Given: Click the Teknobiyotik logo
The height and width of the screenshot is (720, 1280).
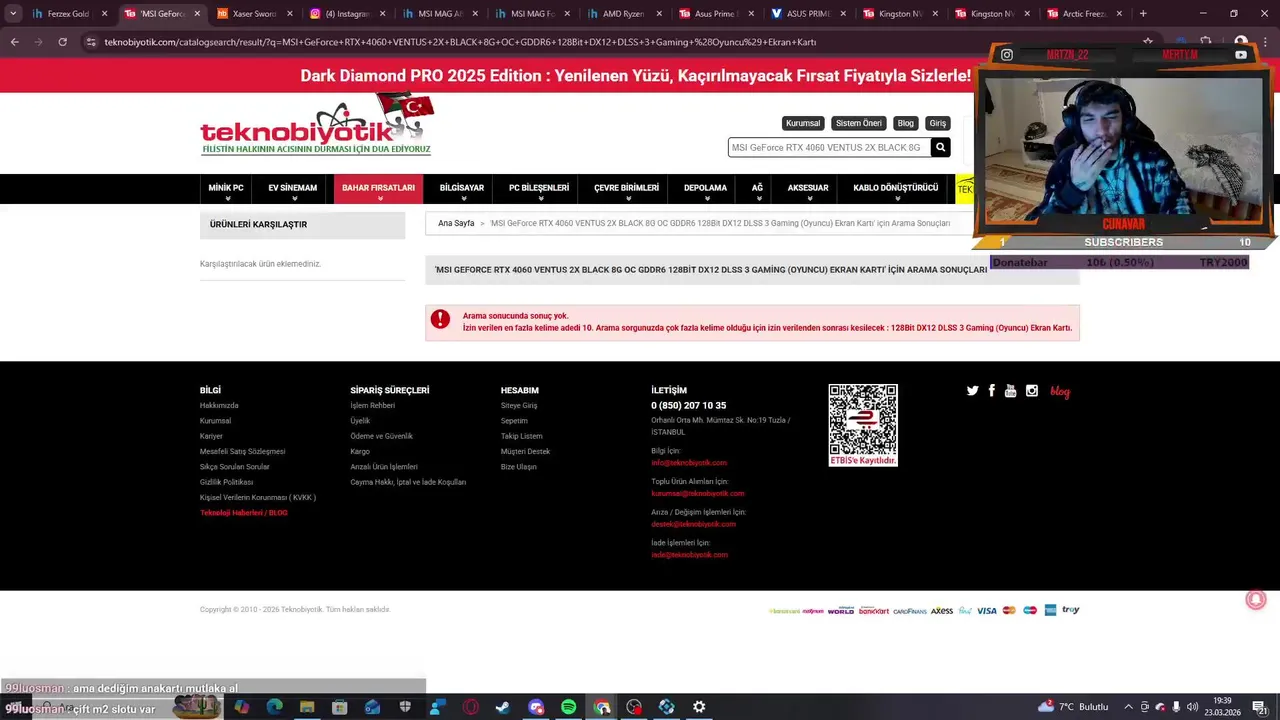Looking at the screenshot, I should click(317, 127).
